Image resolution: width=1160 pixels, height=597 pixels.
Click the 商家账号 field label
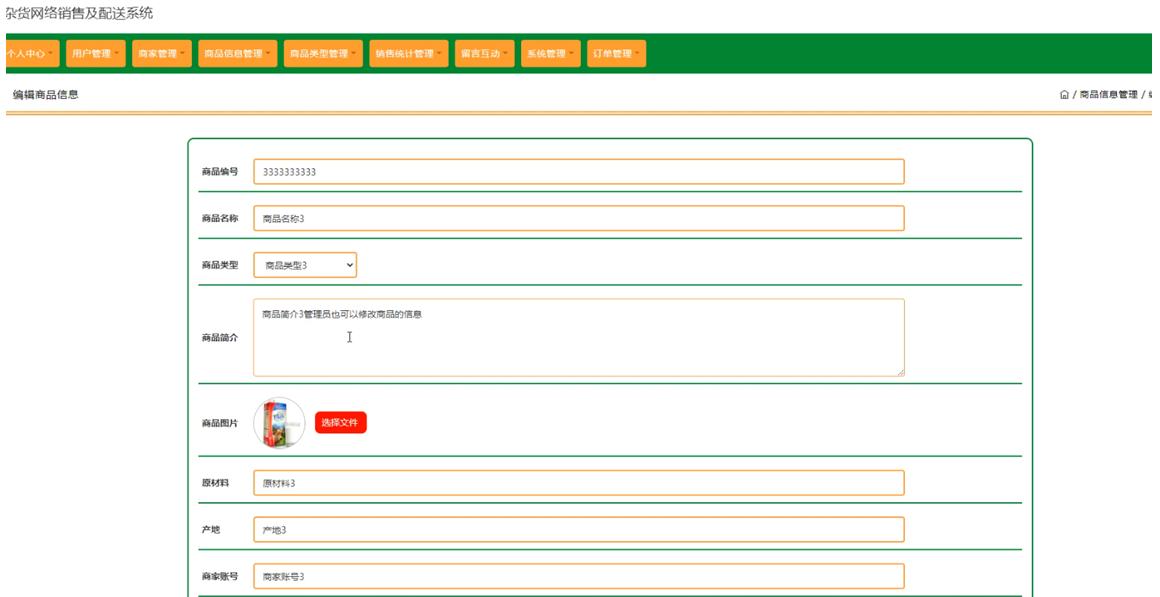tap(220, 576)
